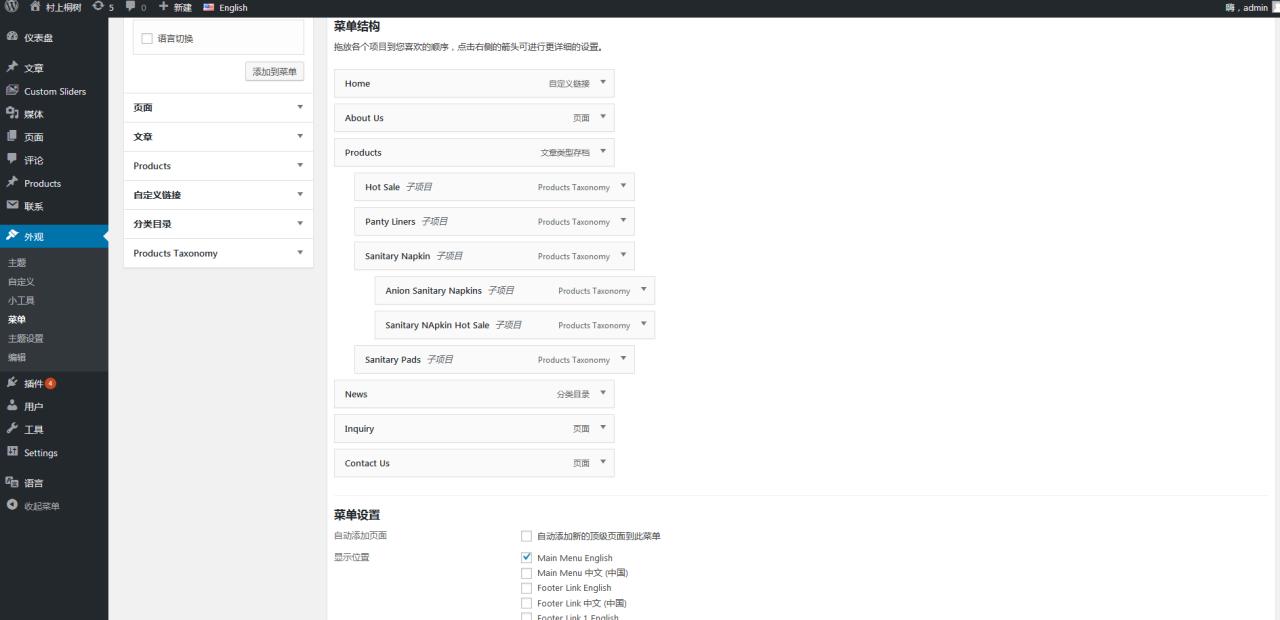
Task: Expand Contact Us menu item arrow
Action: click(603, 462)
